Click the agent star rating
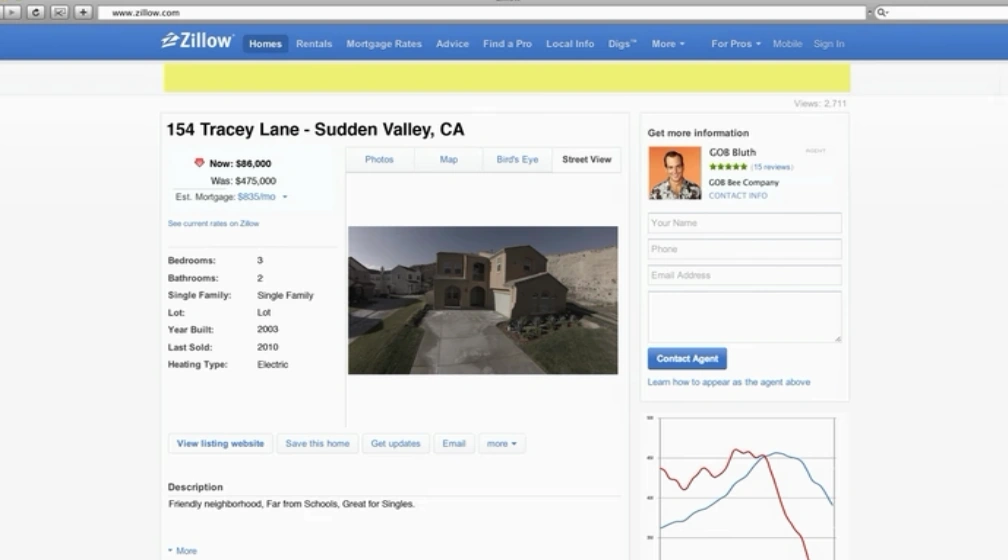 coord(728,167)
